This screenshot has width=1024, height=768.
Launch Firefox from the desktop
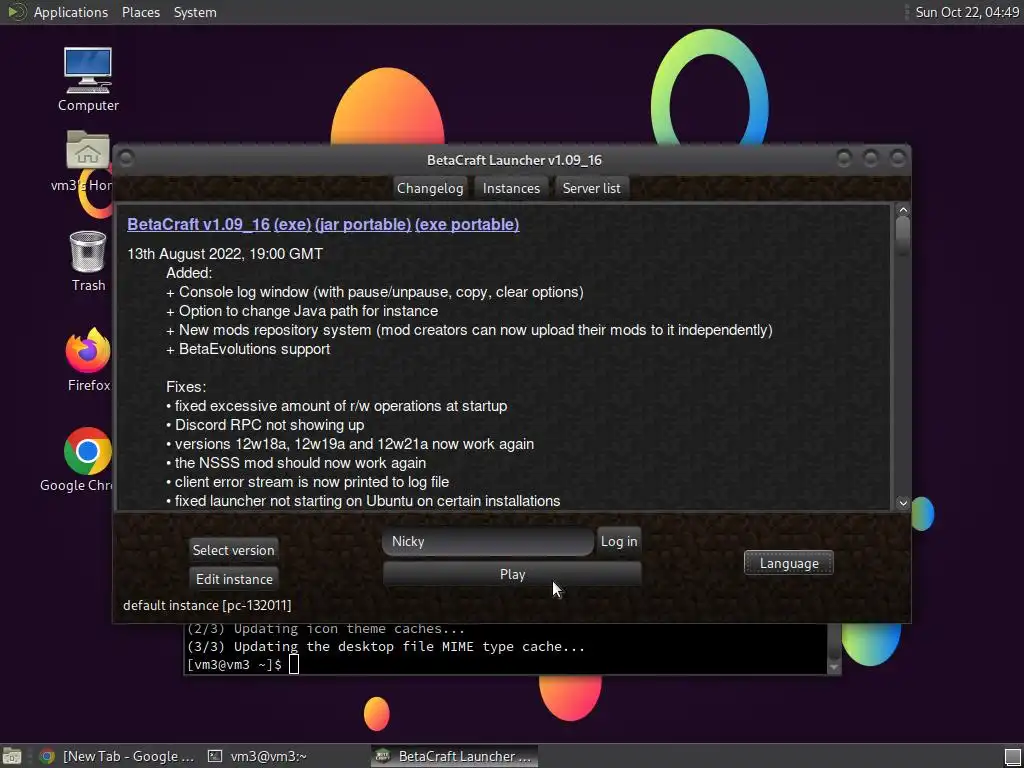pyautogui.click(x=88, y=350)
